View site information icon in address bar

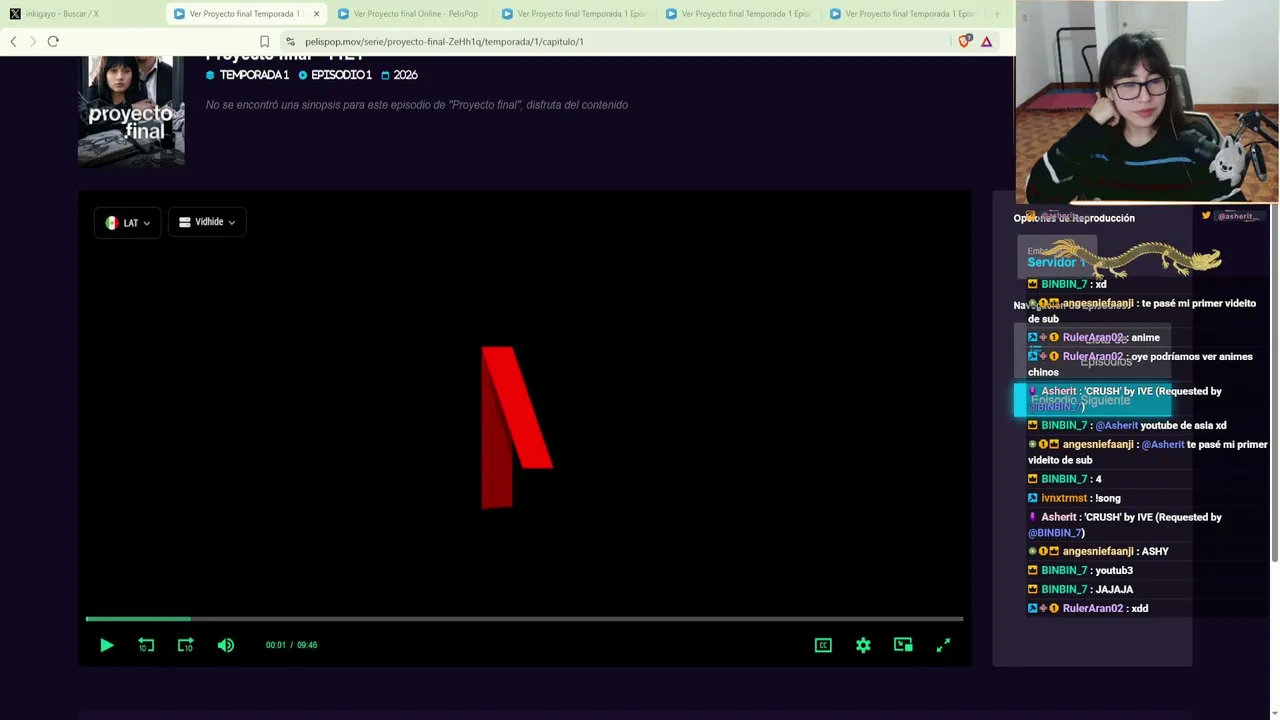[290, 41]
